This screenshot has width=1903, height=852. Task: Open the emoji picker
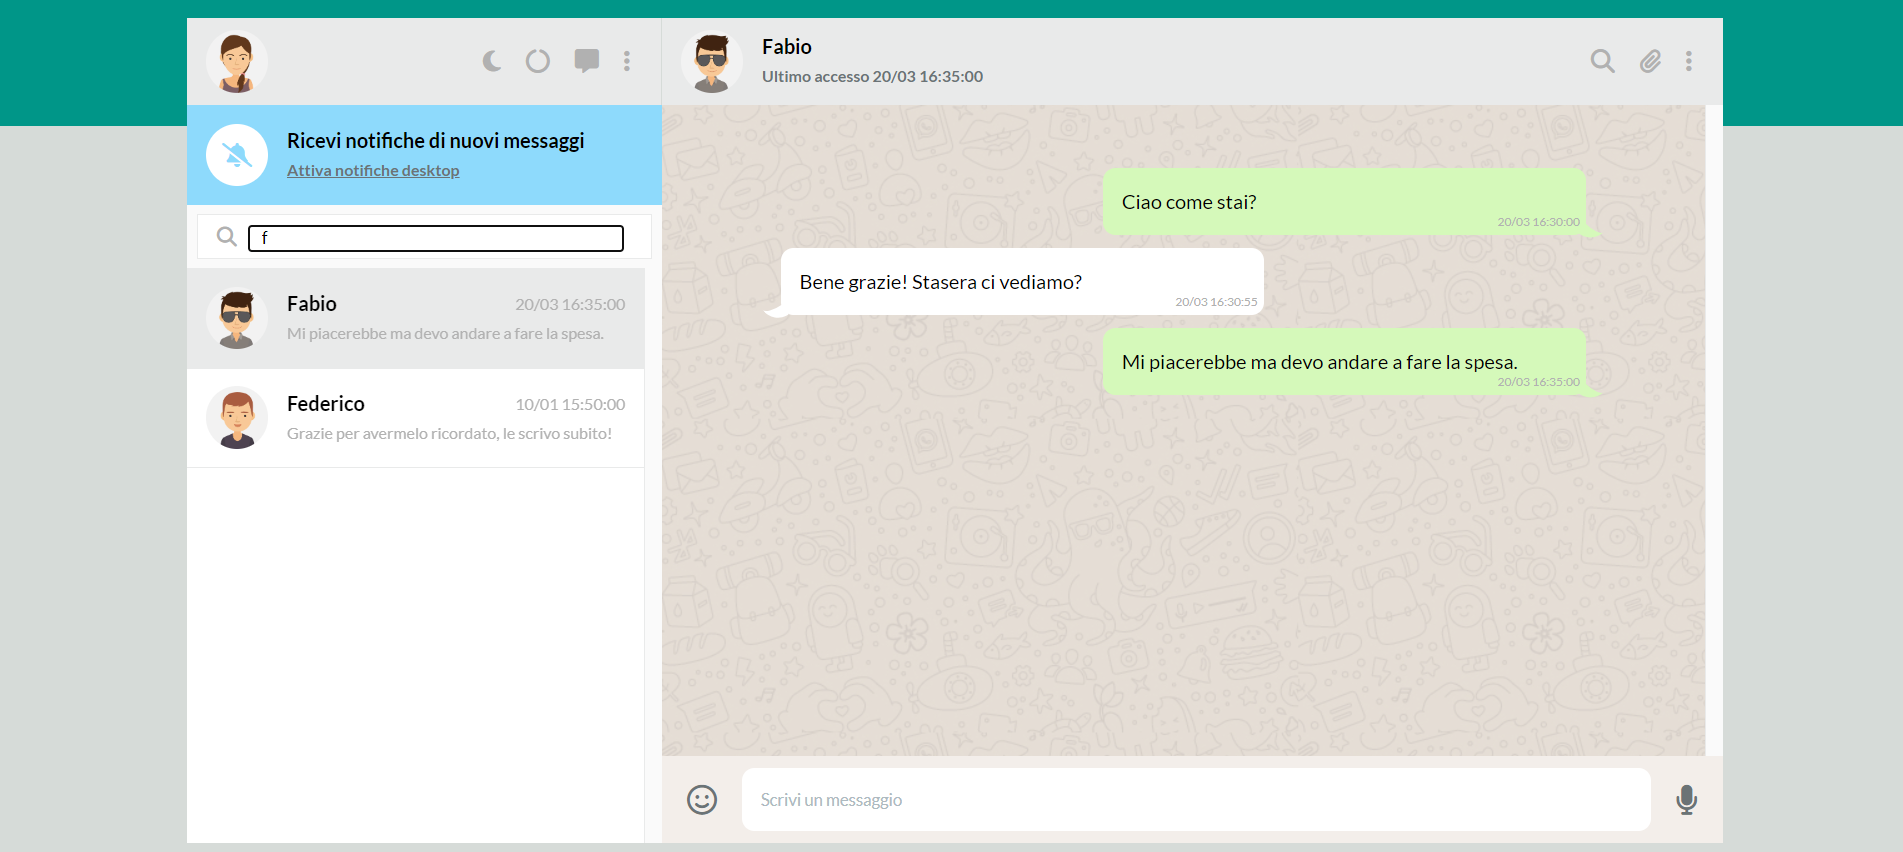point(702,800)
